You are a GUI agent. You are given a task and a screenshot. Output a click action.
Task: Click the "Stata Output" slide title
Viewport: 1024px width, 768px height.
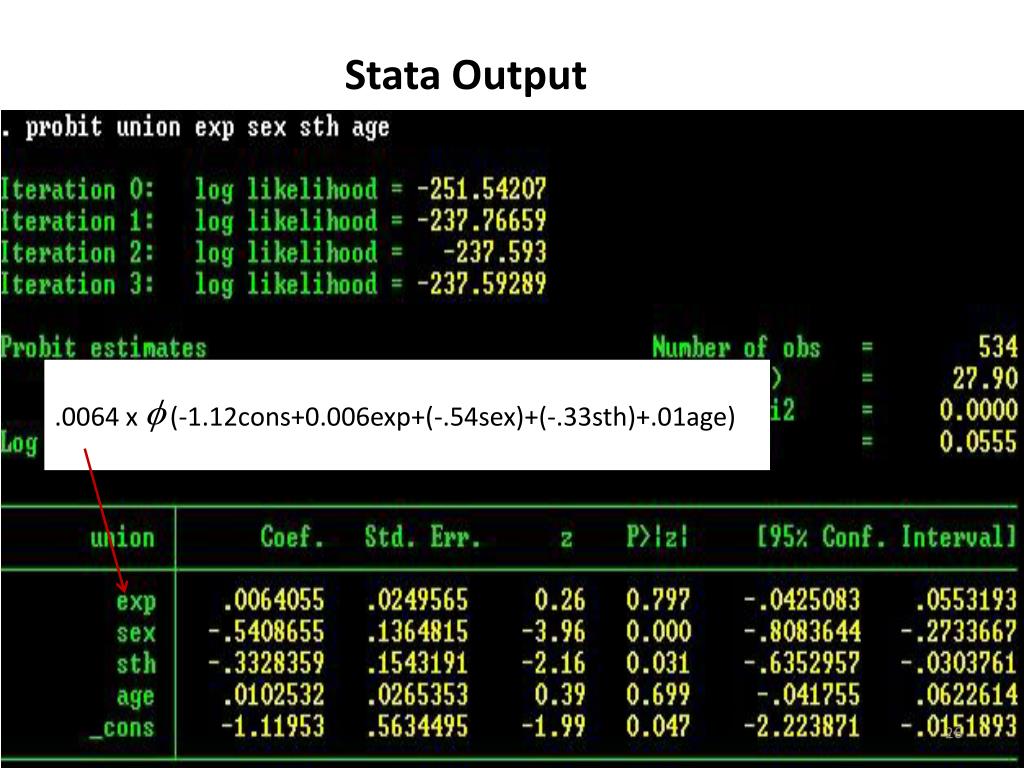click(x=465, y=76)
